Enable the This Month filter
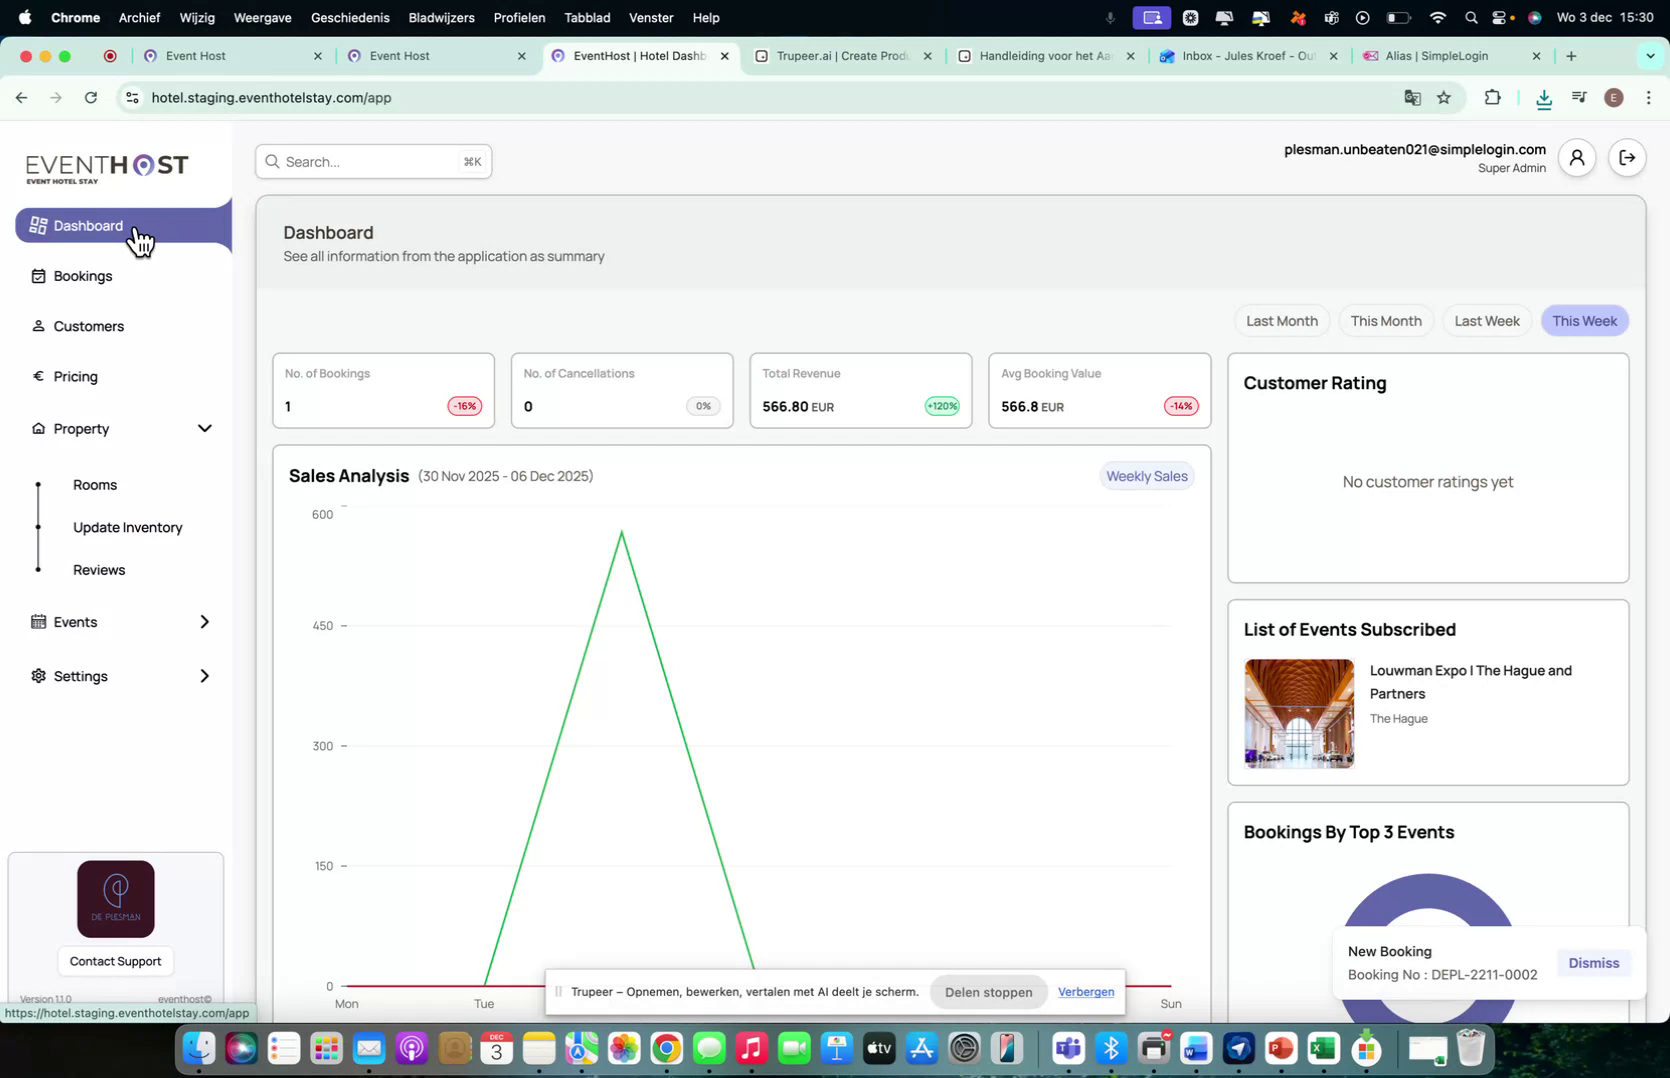This screenshot has height=1078, width=1670. pos(1386,320)
